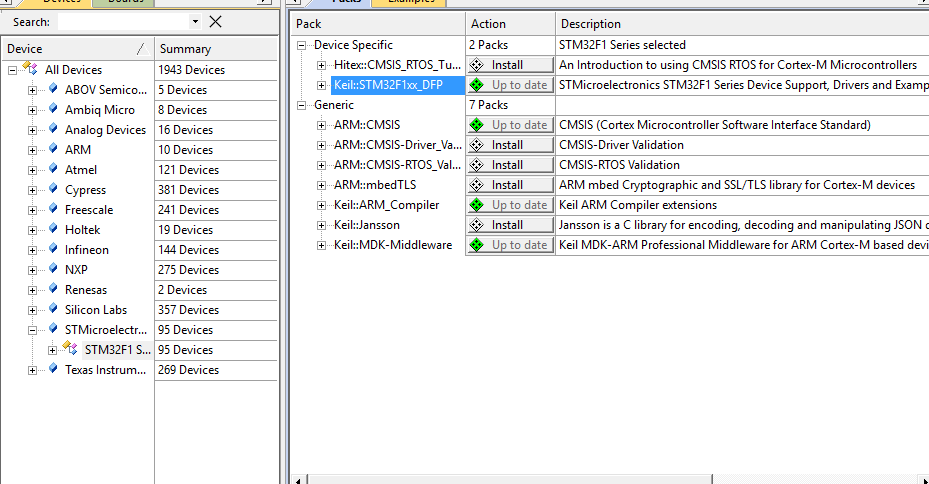The height and width of the screenshot is (484, 929).
Task: Expand the STM32F1 Series node
Action: pyautogui.click(x=53, y=350)
